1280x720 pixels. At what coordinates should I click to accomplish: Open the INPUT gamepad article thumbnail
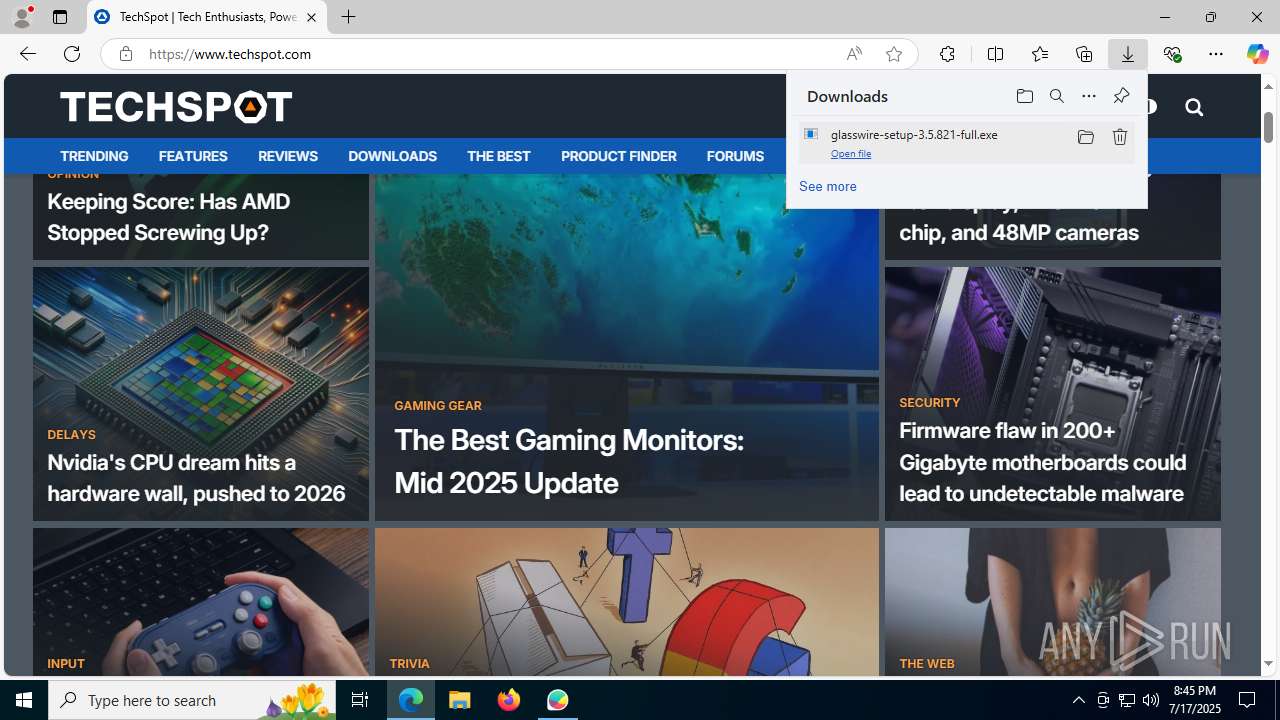(x=201, y=603)
